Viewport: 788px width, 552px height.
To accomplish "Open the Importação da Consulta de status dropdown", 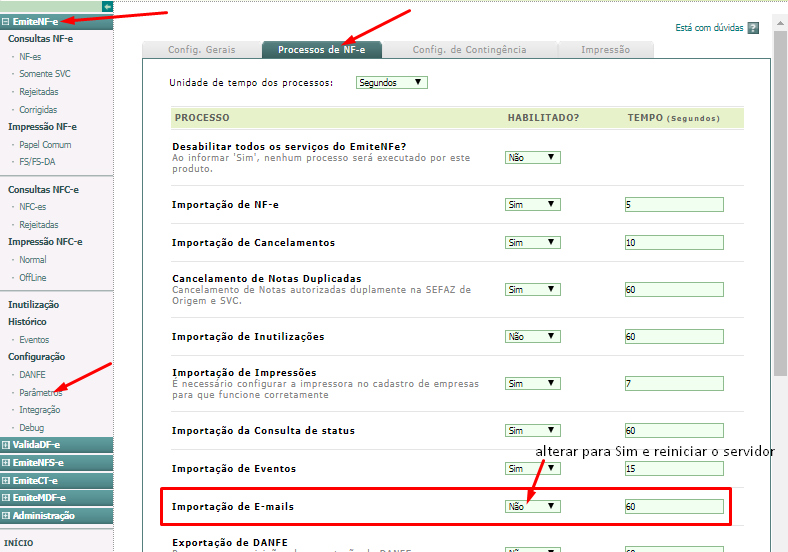I will (533, 431).
